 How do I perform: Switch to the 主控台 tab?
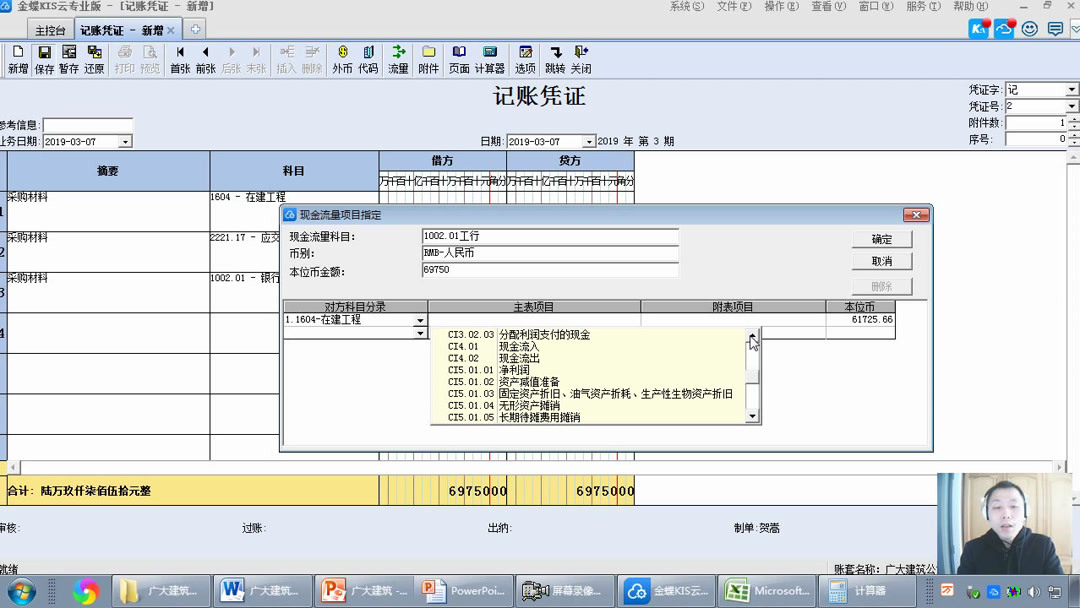pyautogui.click(x=50, y=29)
